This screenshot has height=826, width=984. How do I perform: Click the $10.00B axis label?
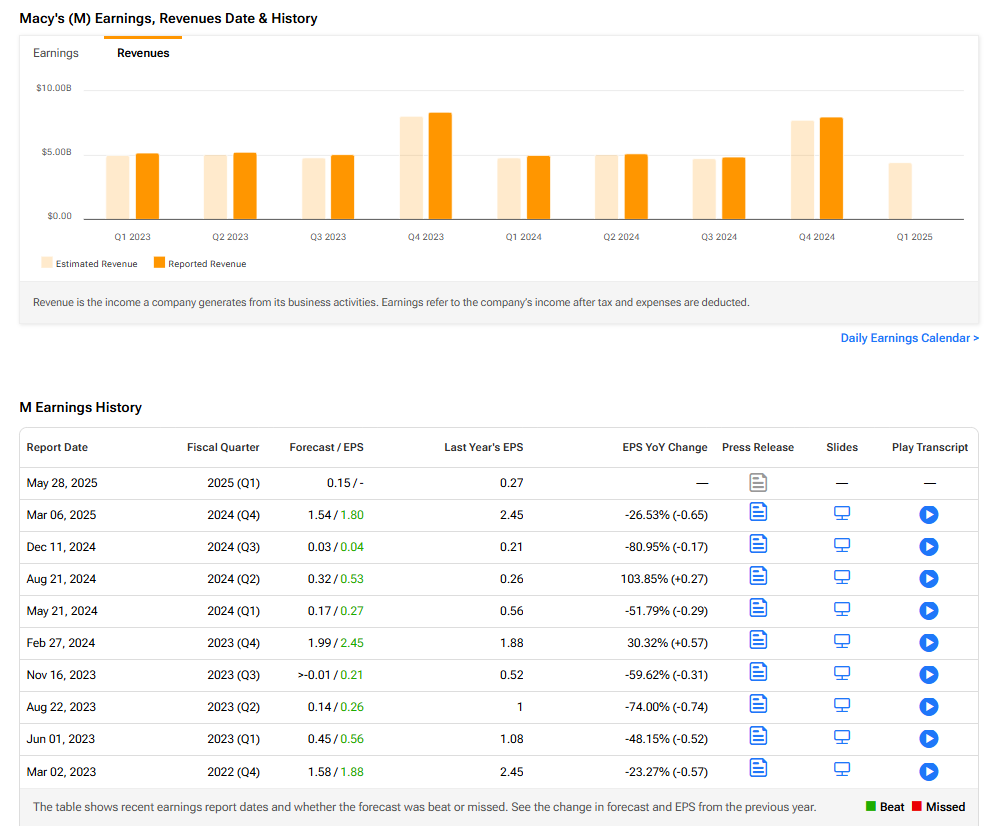pos(54,88)
